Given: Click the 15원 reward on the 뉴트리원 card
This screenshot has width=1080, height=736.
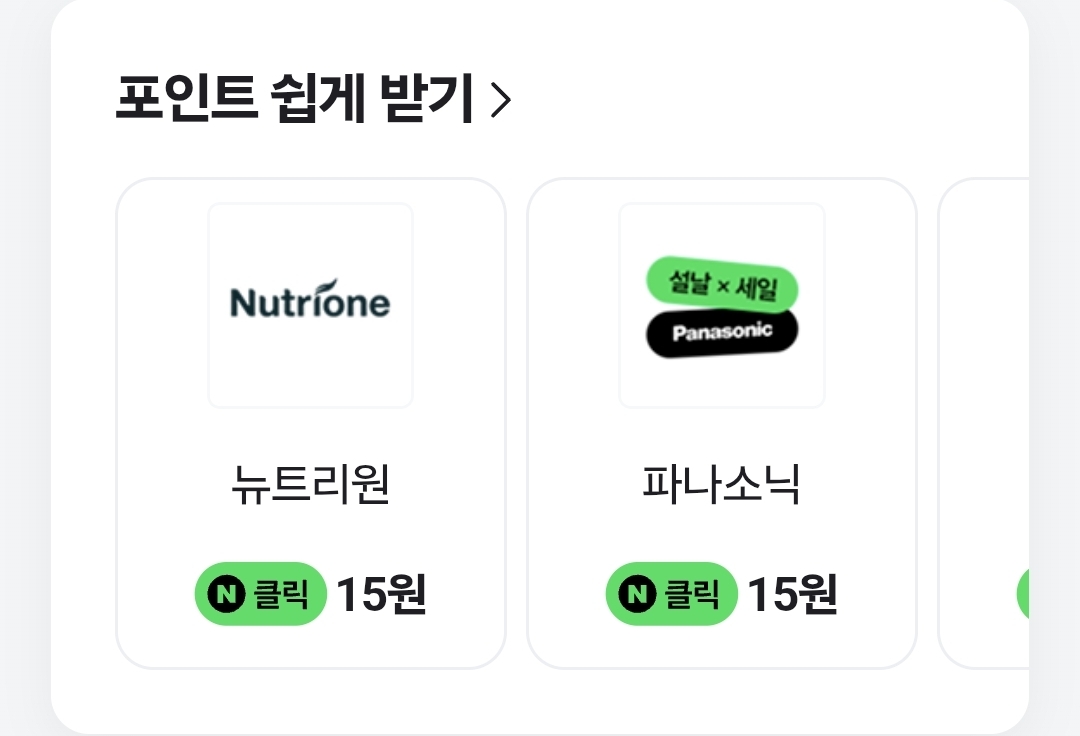Looking at the screenshot, I should click(381, 595).
